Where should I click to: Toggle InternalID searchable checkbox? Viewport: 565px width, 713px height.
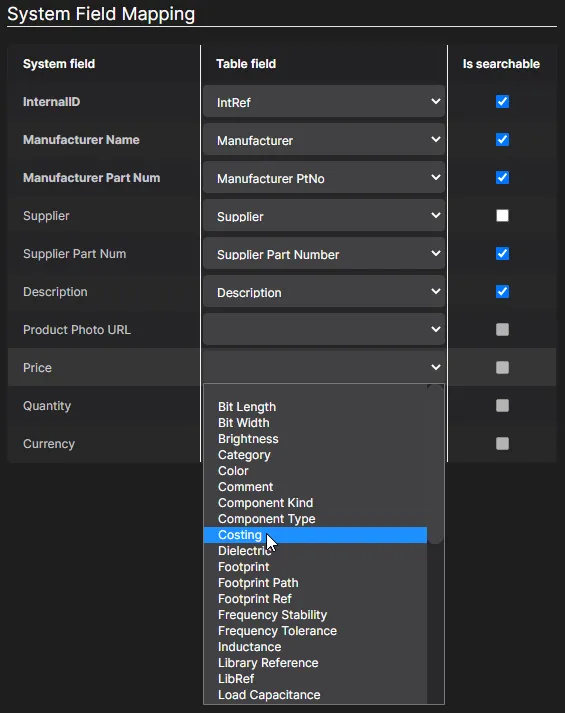(502, 101)
